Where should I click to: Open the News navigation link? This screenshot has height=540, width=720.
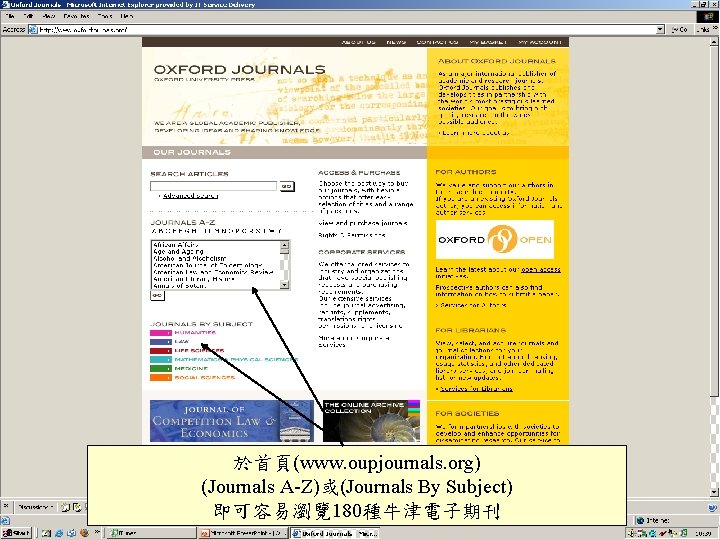tap(396, 42)
